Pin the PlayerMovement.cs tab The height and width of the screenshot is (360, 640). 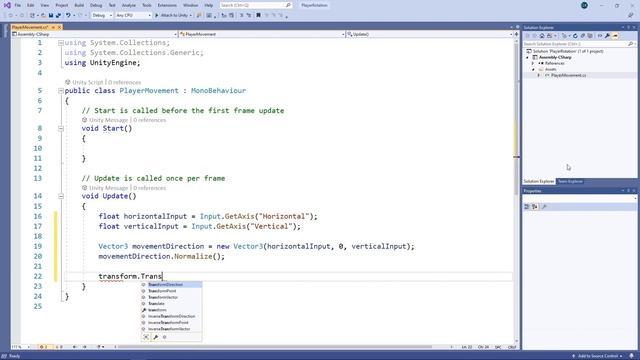53,27
